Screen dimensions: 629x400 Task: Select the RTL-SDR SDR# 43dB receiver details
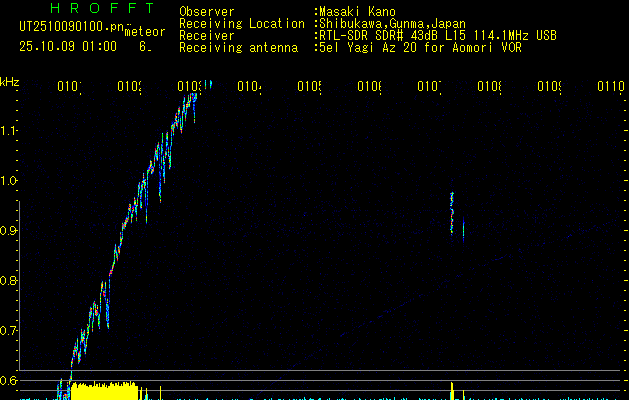click(438, 36)
